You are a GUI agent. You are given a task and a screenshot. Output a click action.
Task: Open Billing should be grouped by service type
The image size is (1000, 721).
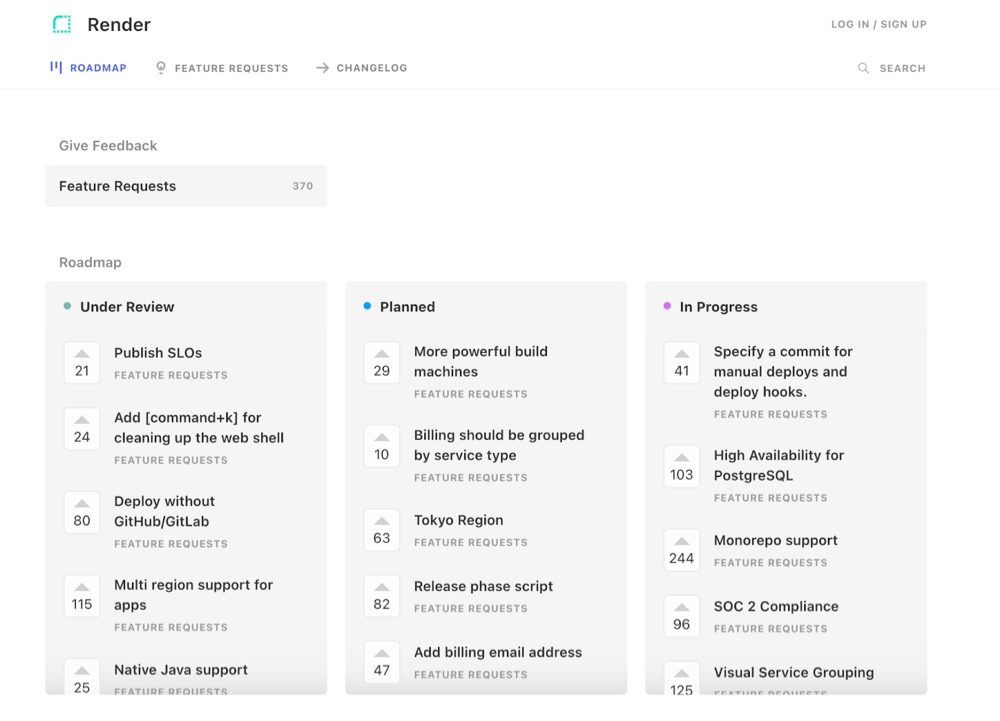[499, 445]
